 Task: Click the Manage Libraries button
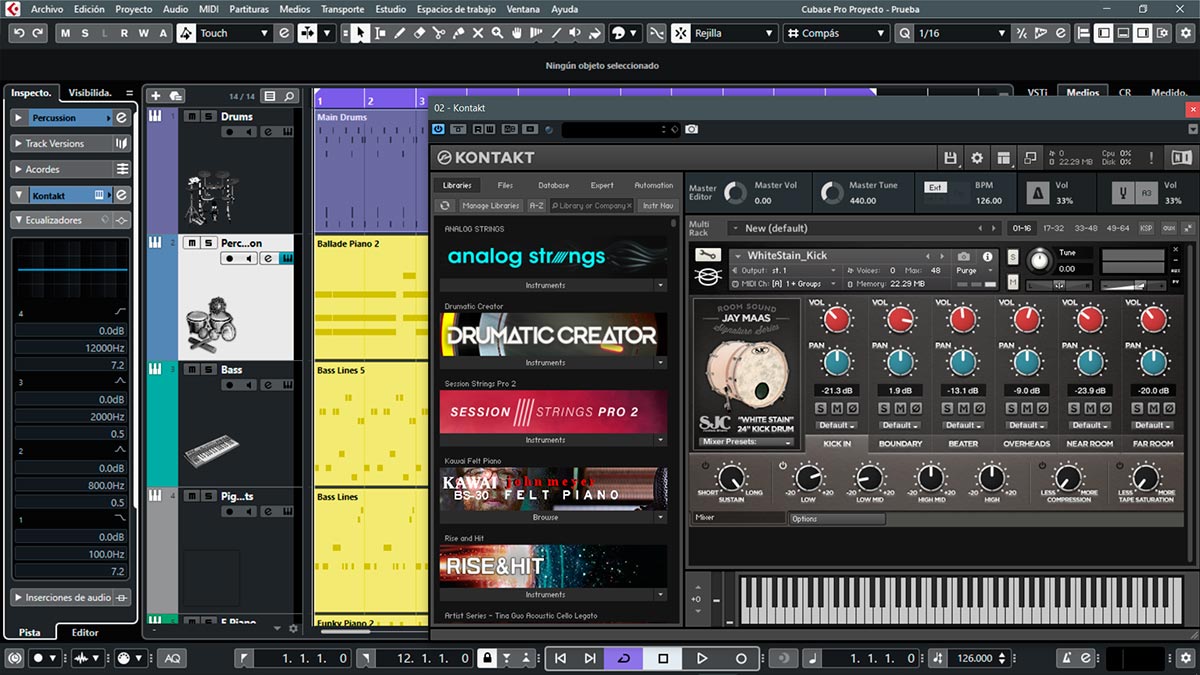point(491,206)
